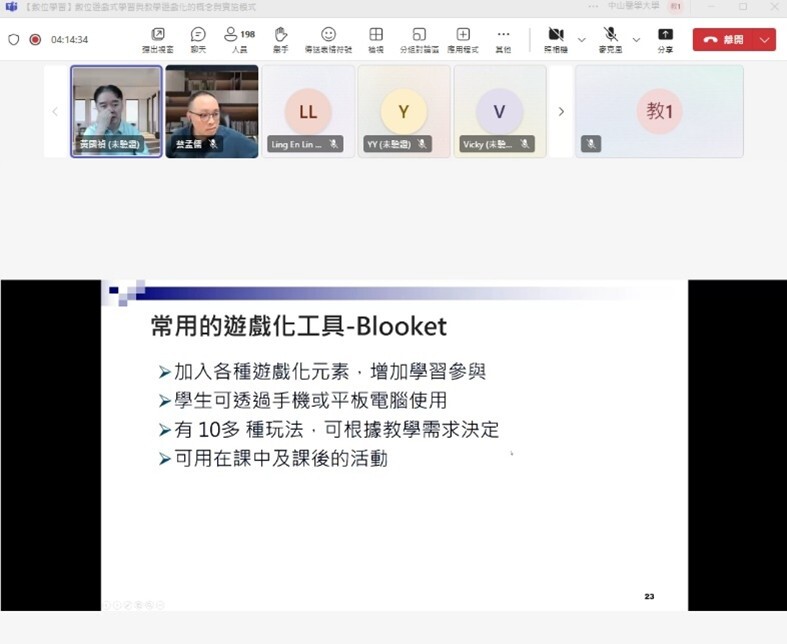Open the More options ellipsis menu

pyautogui.click(x=503, y=39)
